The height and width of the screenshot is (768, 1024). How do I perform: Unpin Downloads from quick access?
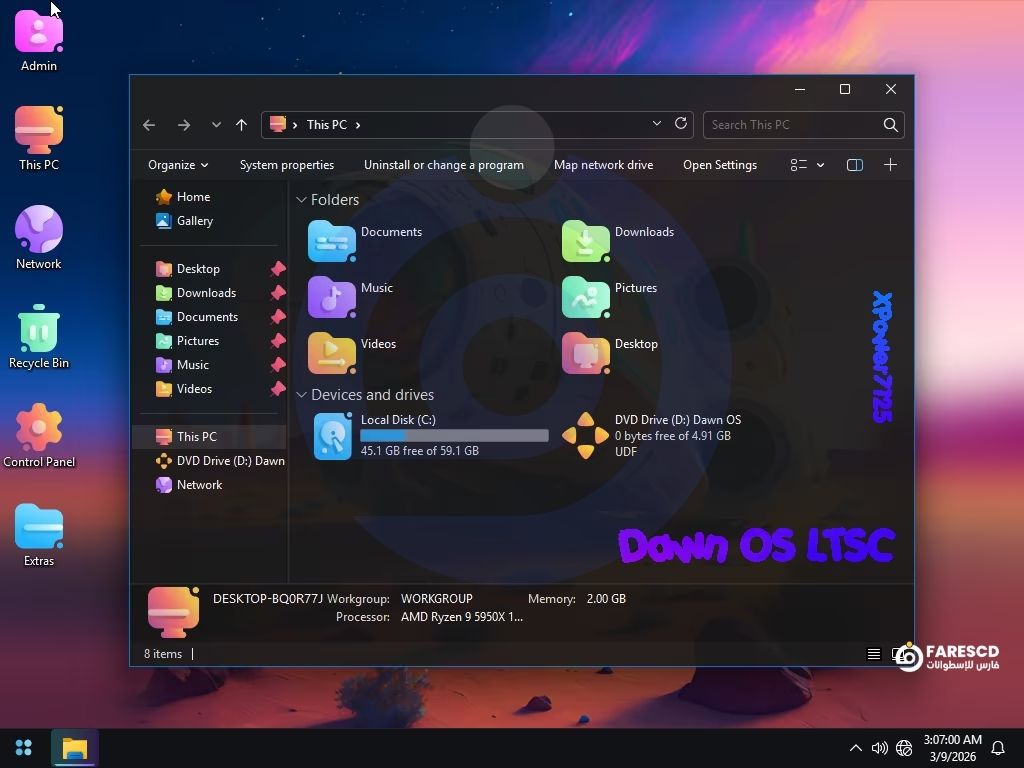click(x=278, y=293)
